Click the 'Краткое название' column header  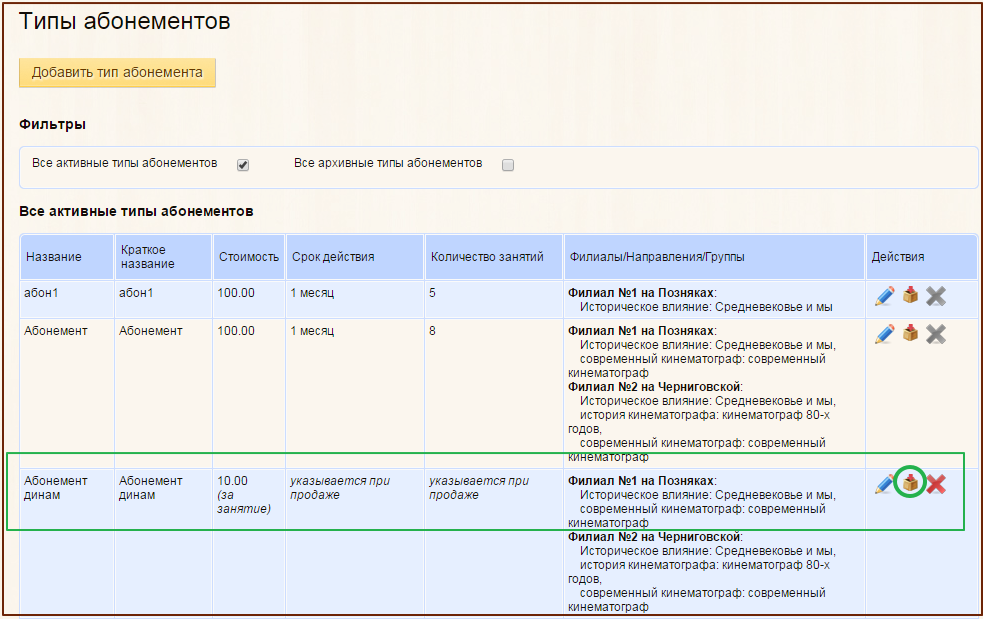147,257
